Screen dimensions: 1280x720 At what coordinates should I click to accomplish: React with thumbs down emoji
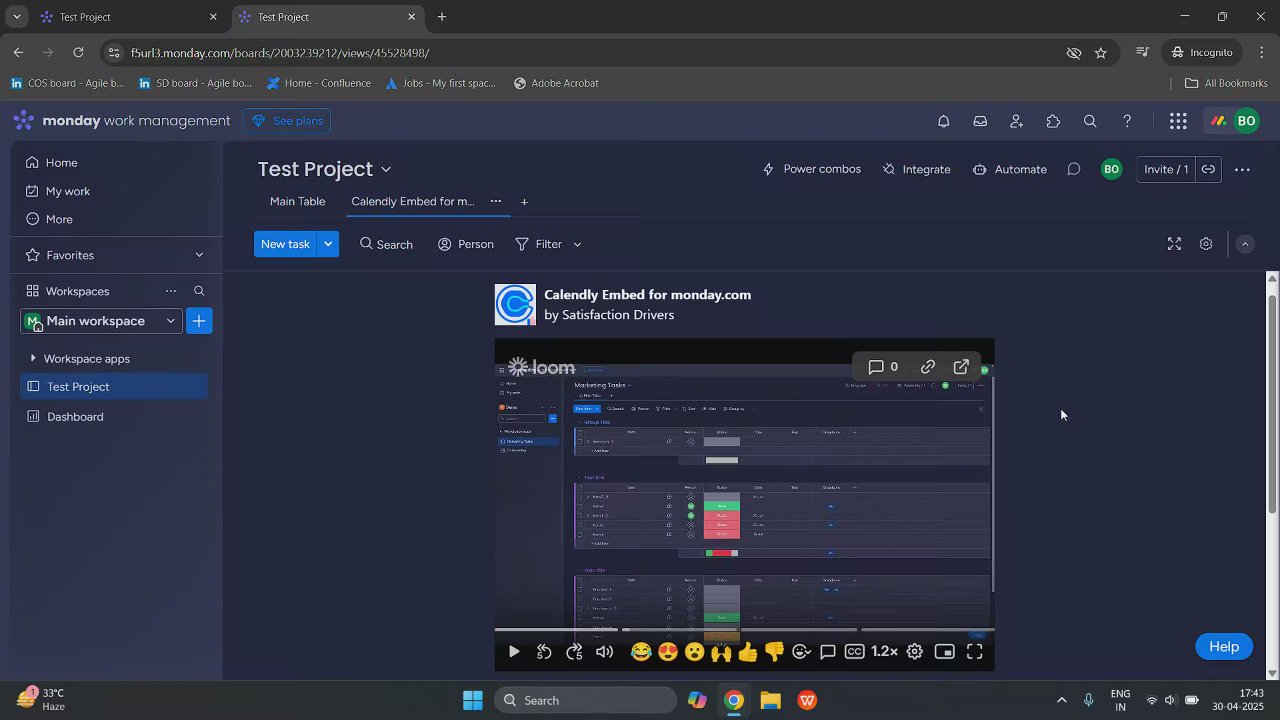coord(774,652)
